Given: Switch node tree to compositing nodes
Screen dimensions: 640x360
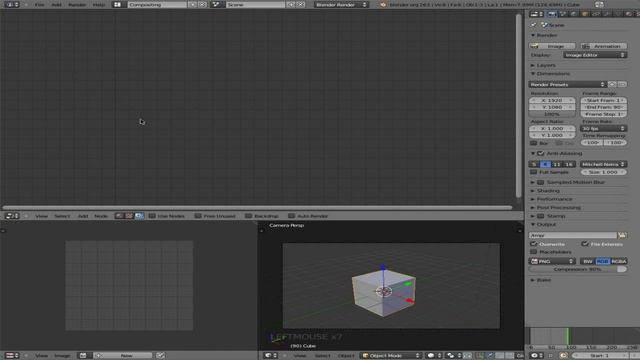Looking at the screenshot, I should tap(139, 216).
